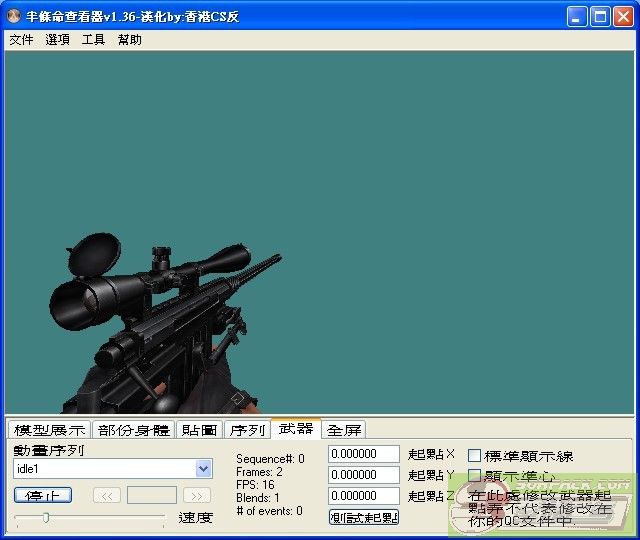This screenshot has height=540, width=640.
Task: Click the 起點X origin value field
Action: (x=364, y=454)
